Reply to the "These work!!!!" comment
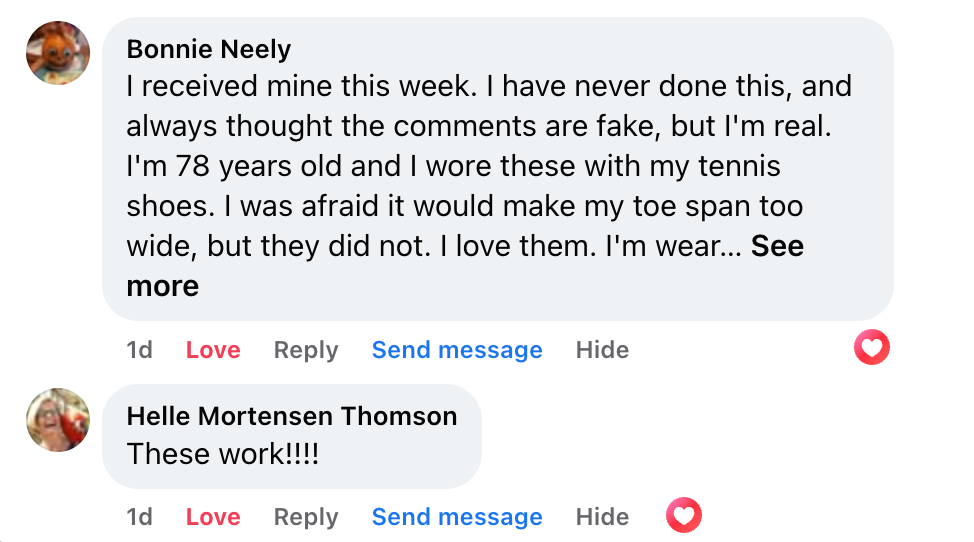The width and height of the screenshot is (974, 542). (306, 517)
